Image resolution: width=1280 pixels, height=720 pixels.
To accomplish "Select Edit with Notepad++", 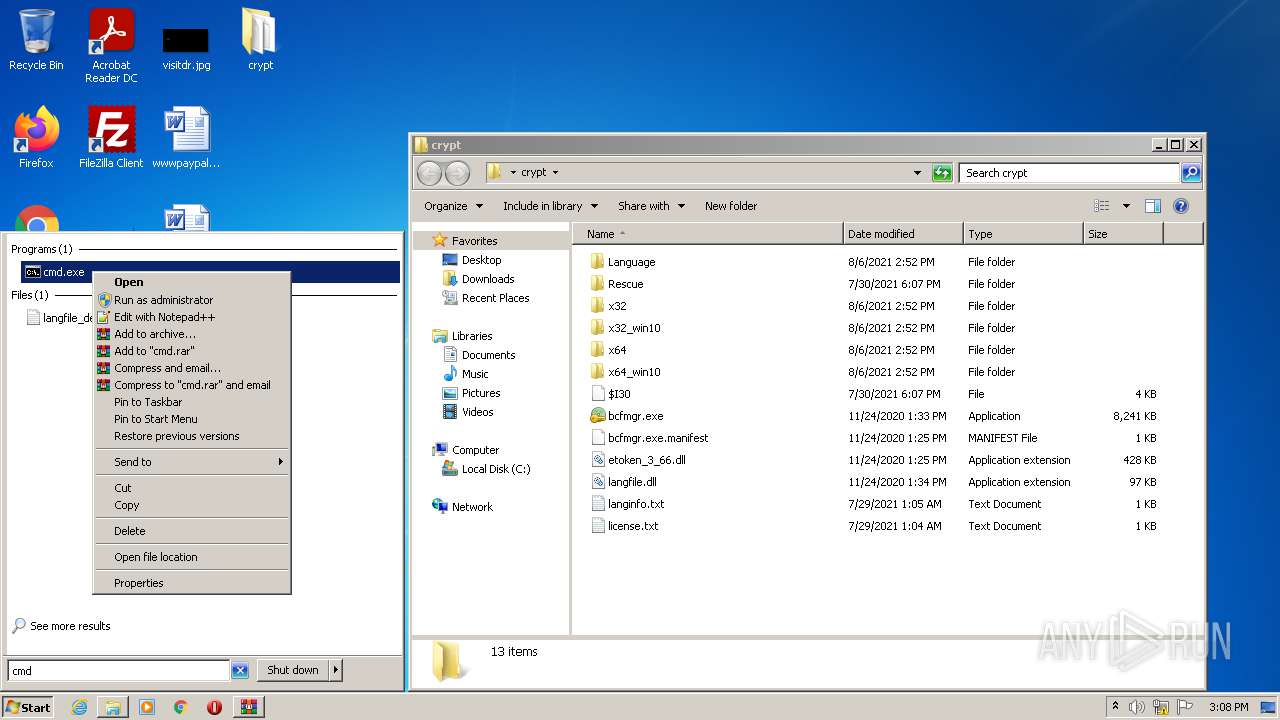I will pyautogui.click(x=191, y=317).
